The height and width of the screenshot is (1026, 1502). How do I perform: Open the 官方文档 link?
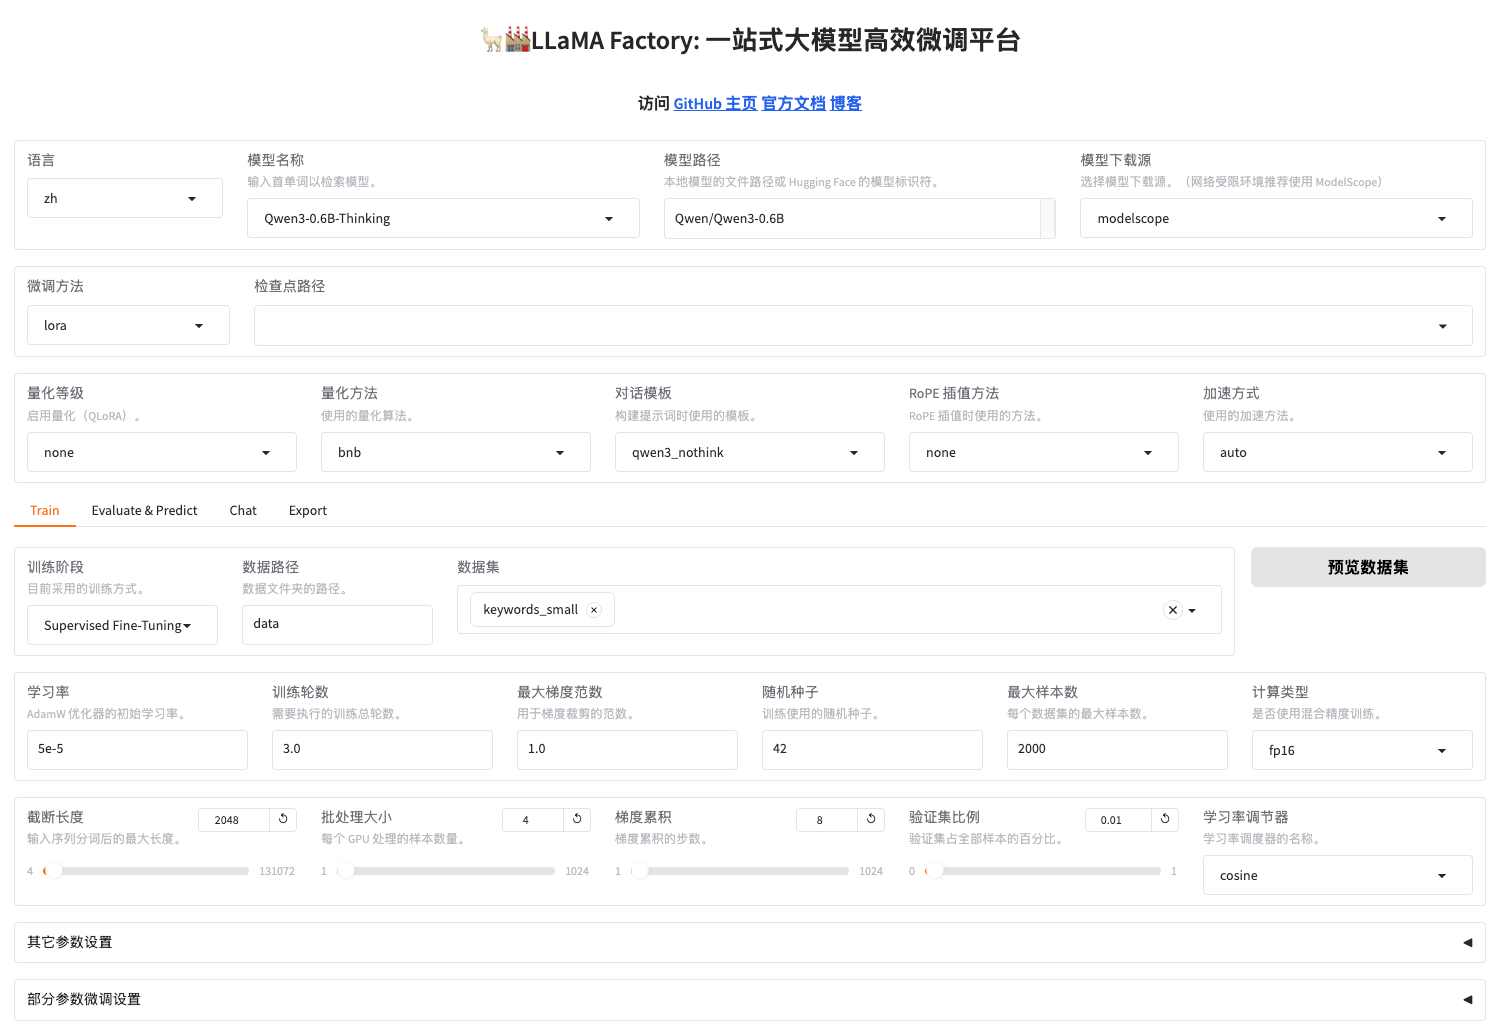click(x=794, y=103)
